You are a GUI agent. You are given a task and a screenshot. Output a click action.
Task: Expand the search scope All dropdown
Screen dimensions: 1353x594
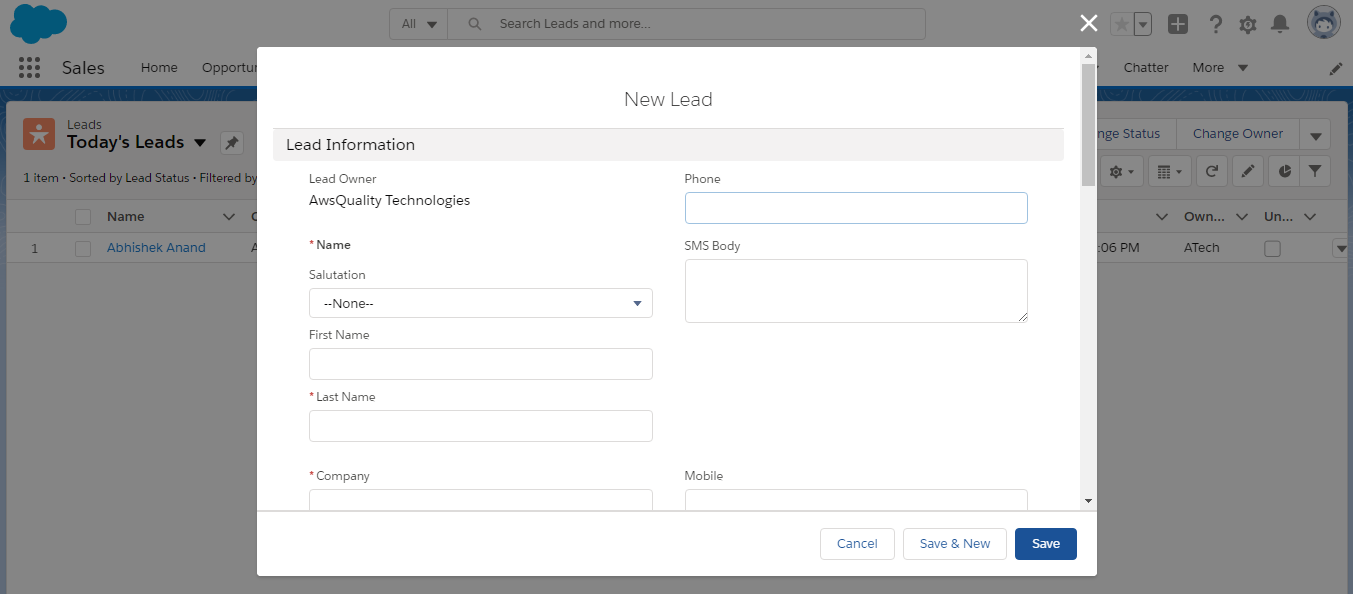[x=419, y=24]
